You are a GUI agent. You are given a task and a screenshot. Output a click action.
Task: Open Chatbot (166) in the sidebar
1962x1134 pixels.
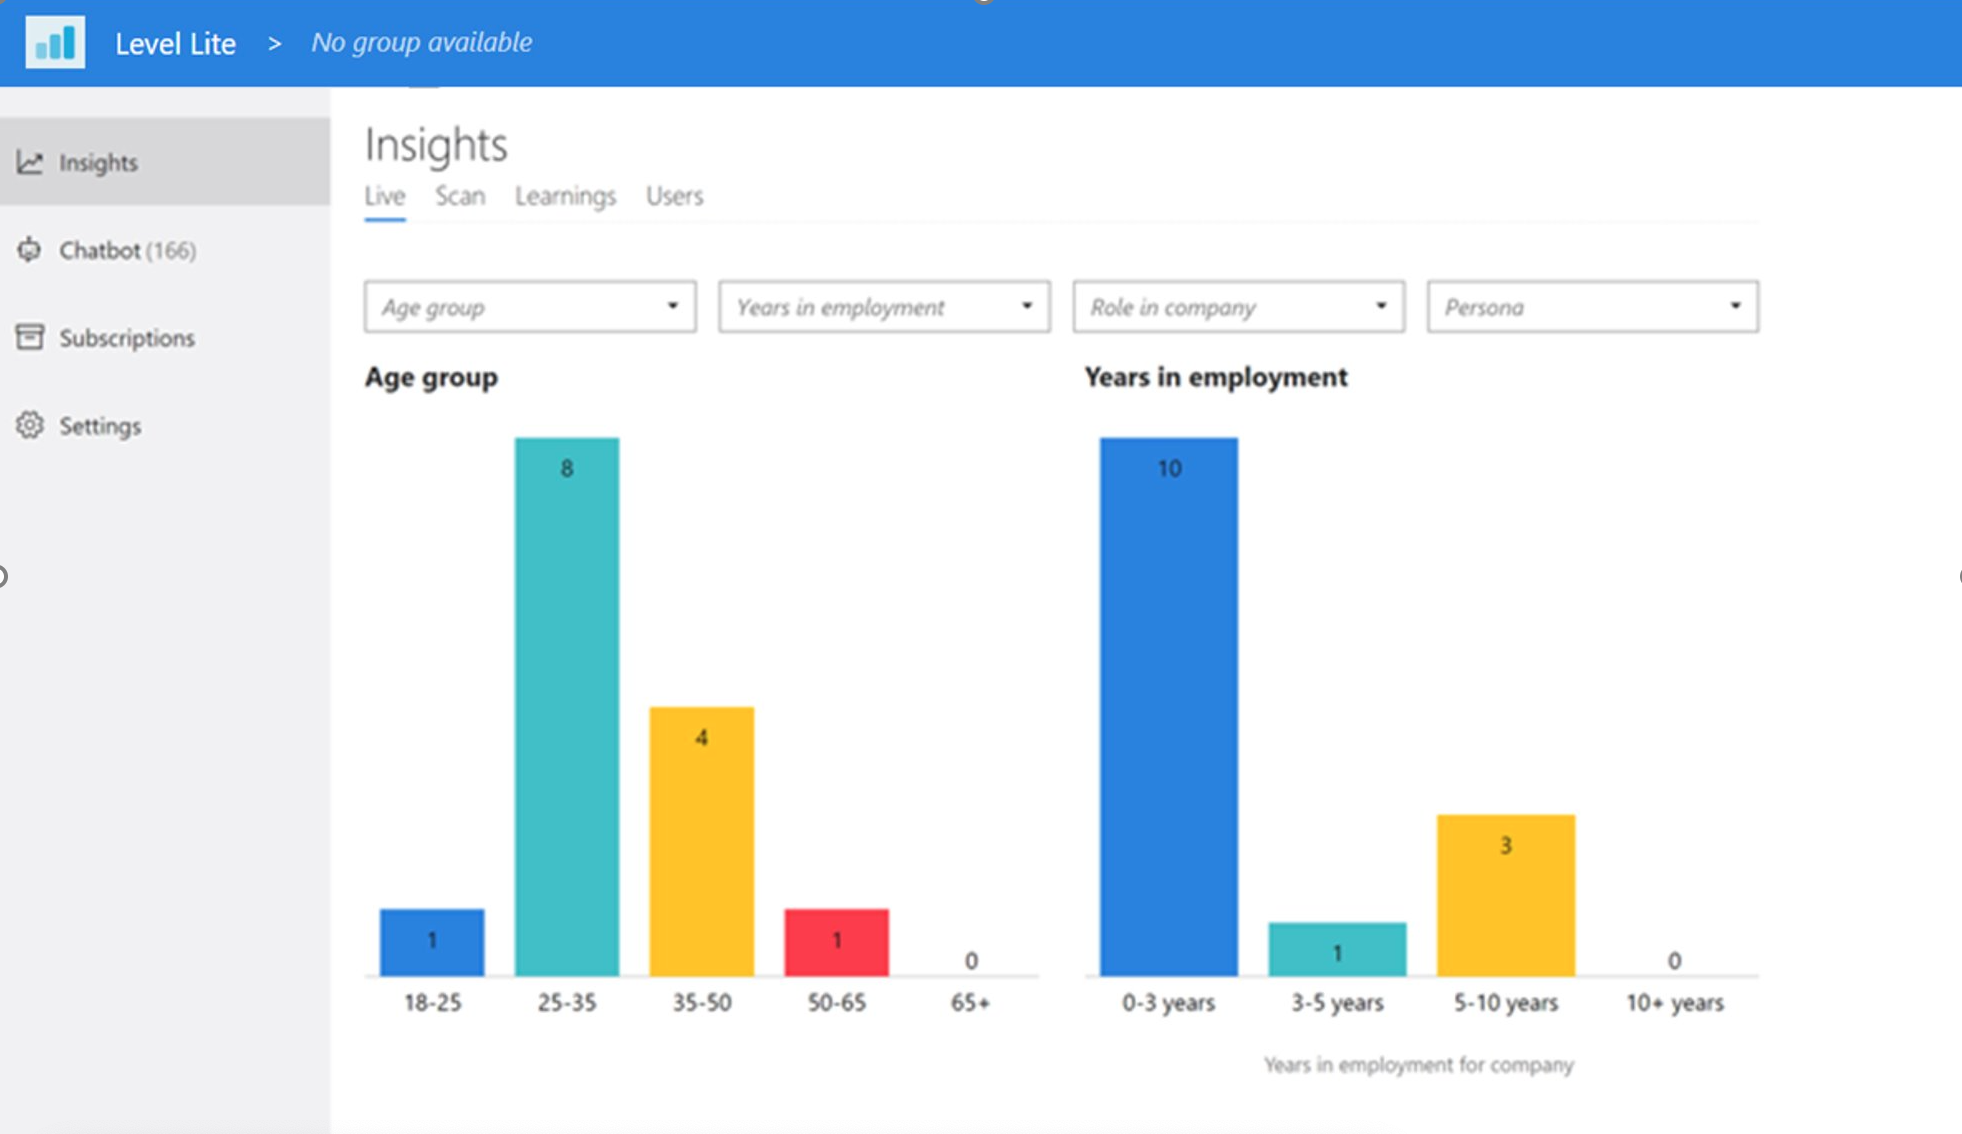tap(165, 250)
